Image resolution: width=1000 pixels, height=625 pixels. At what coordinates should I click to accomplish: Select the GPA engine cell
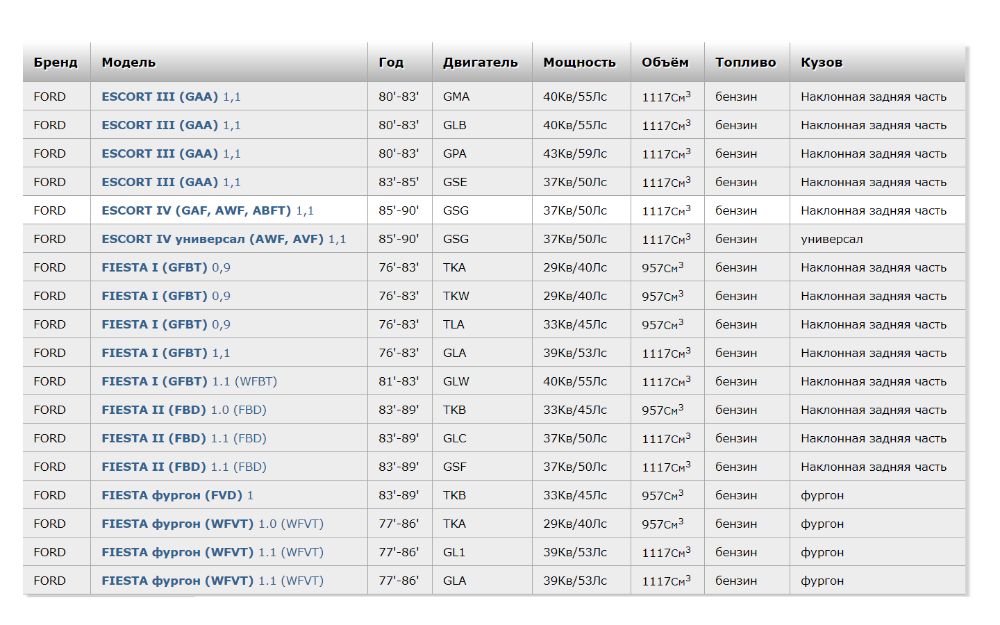tap(482, 154)
